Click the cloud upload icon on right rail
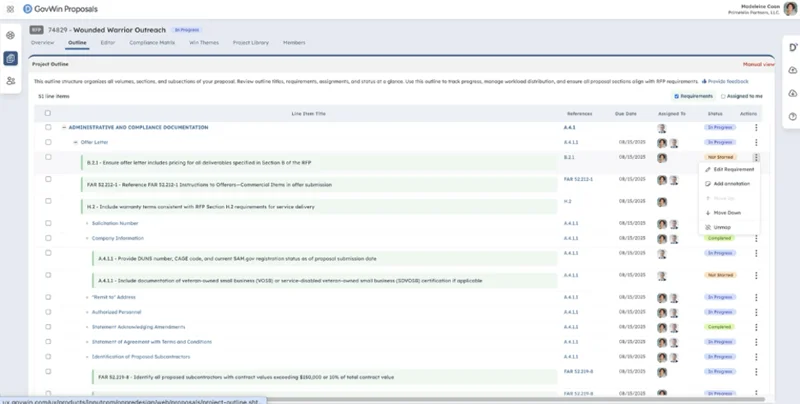Screen dimensions: 800x404 pos(793,70)
